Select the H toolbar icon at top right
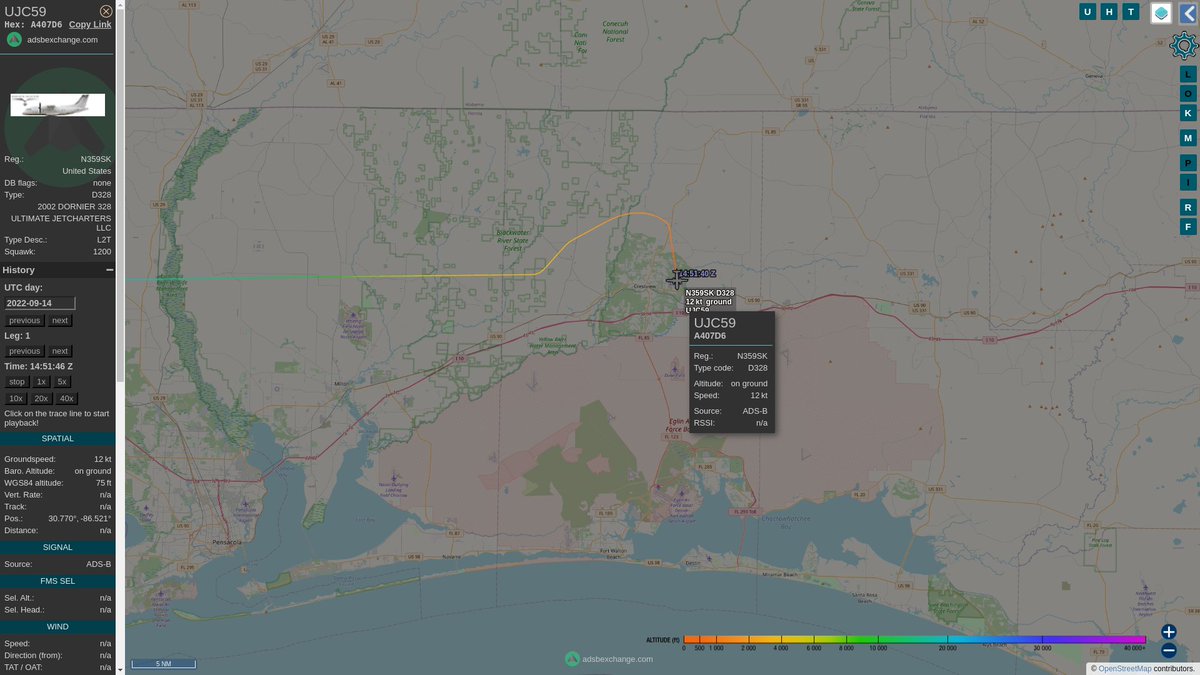The height and width of the screenshot is (675, 1200). point(1110,11)
